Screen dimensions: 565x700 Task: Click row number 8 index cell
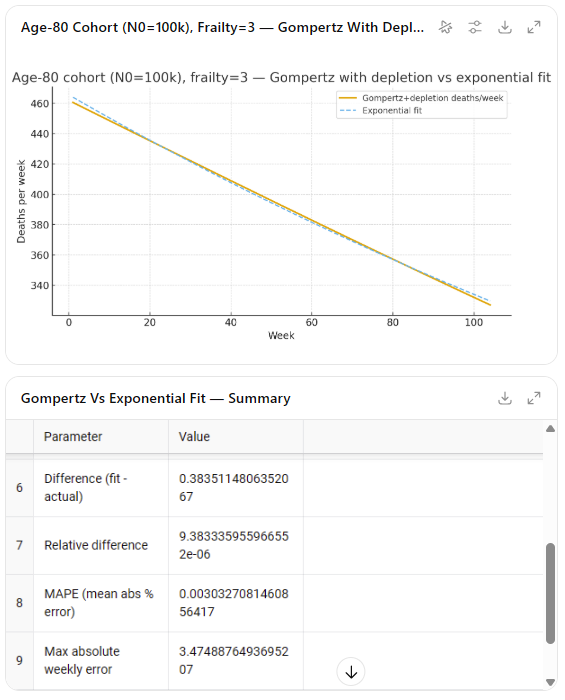pyautogui.click(x=20, y=603)
